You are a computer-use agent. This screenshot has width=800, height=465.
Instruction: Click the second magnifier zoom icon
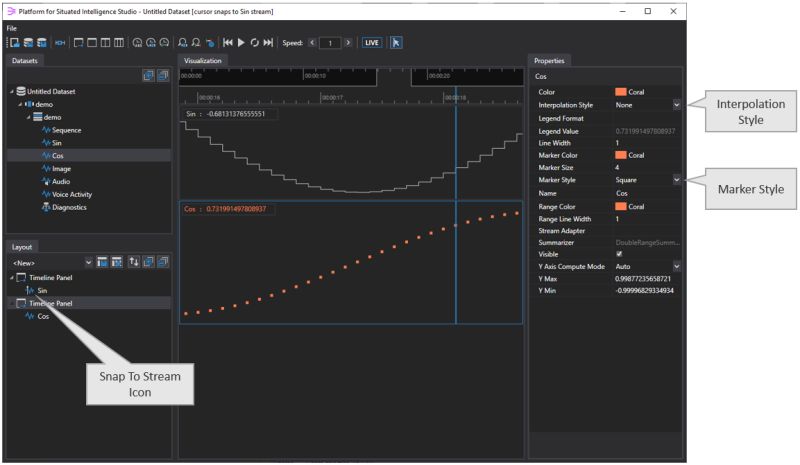click(196, 43)
